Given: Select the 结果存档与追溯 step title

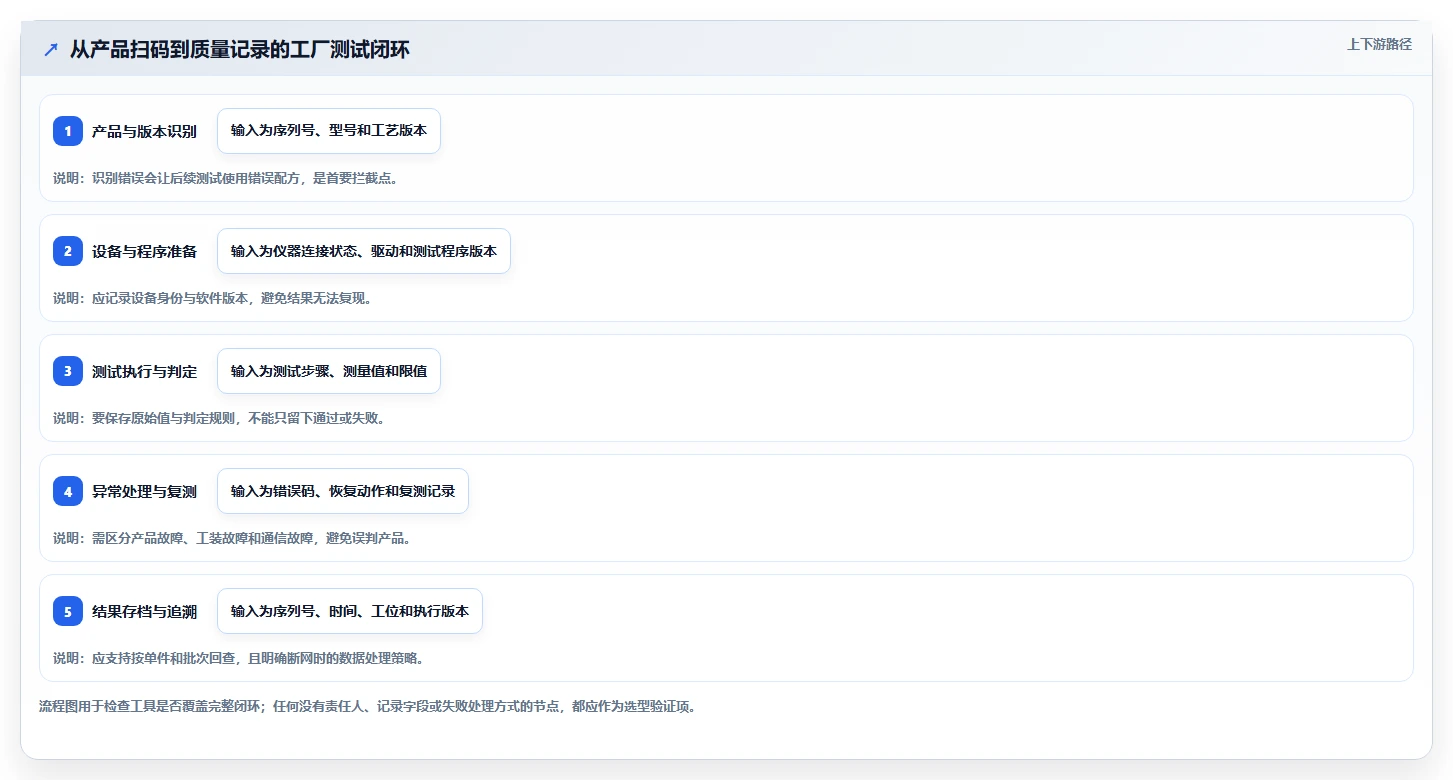Looking at the screenshot, I should pos(144,611).
